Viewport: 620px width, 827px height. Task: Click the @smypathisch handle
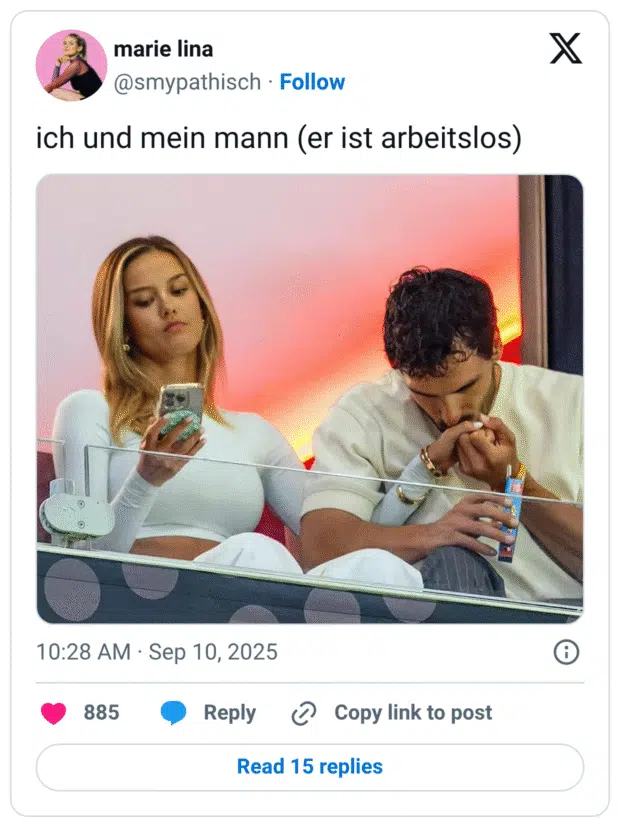tap(187, 82)
